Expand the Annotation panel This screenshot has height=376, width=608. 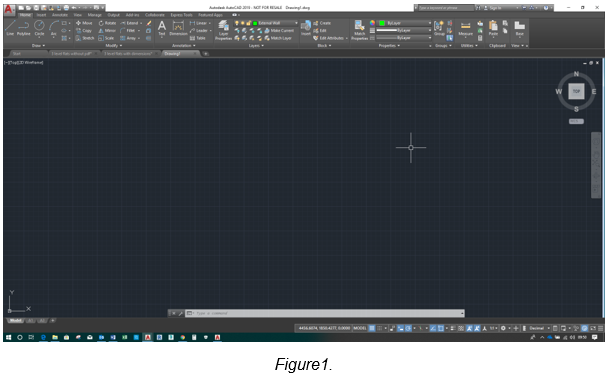pos(183,46)
